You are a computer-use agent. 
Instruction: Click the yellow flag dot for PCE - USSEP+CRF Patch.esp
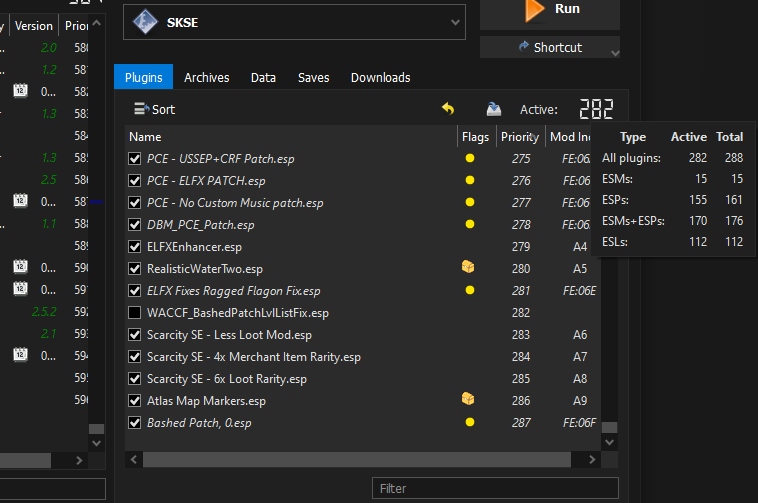click(469, 158)
